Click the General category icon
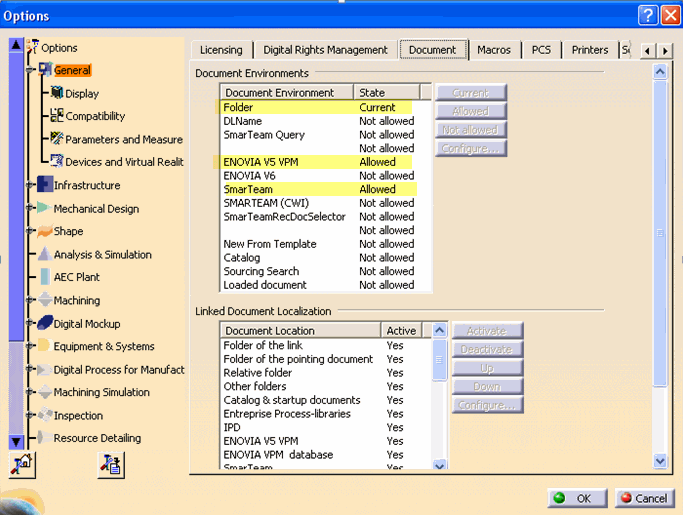The image size is (683, 515). [45, 70]
